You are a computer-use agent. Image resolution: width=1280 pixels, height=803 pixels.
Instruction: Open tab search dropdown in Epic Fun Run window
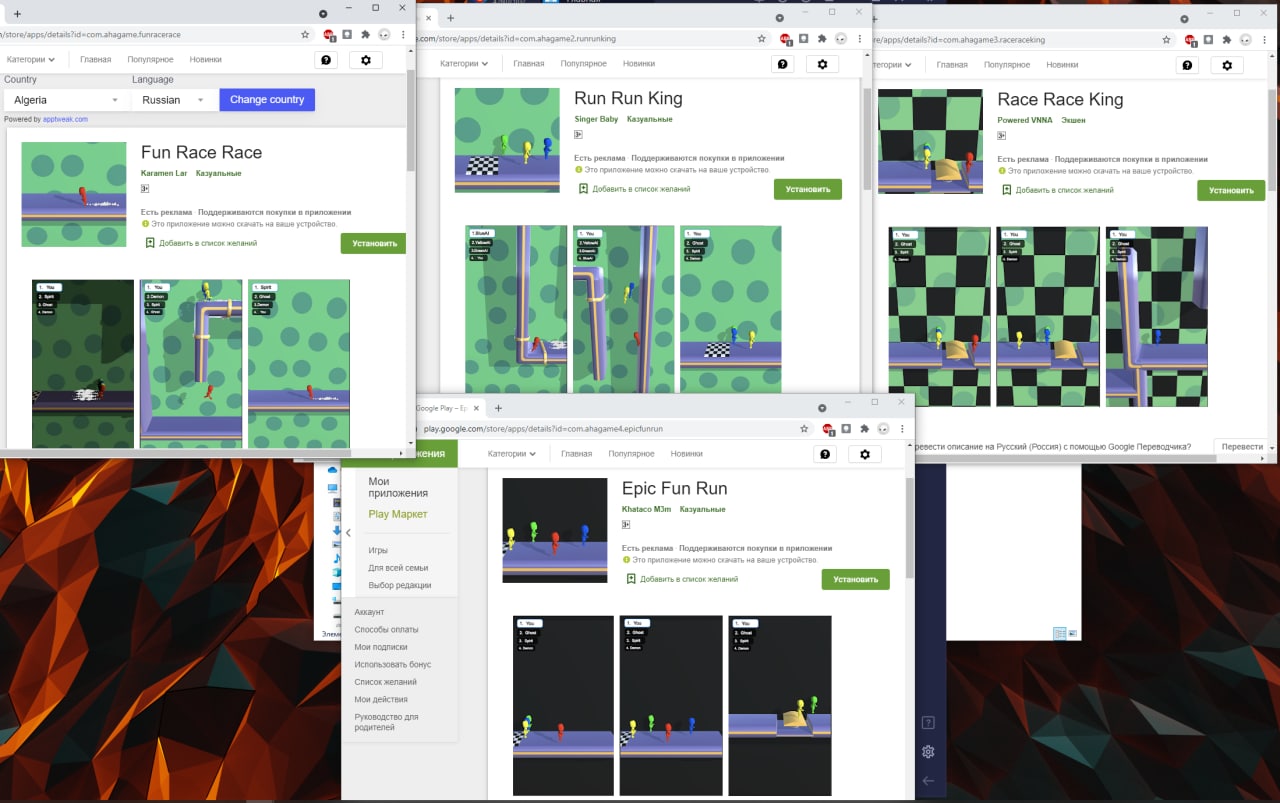pos(822,408)
